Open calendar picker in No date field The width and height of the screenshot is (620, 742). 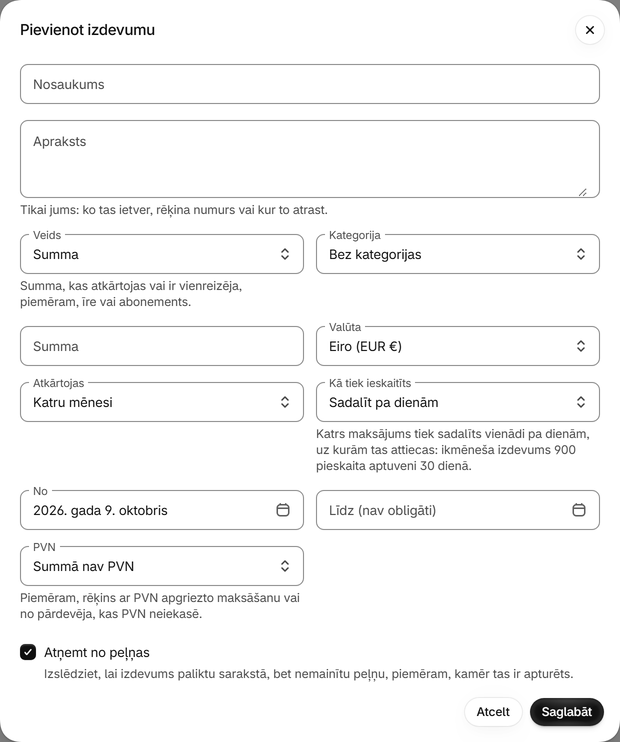283,510
